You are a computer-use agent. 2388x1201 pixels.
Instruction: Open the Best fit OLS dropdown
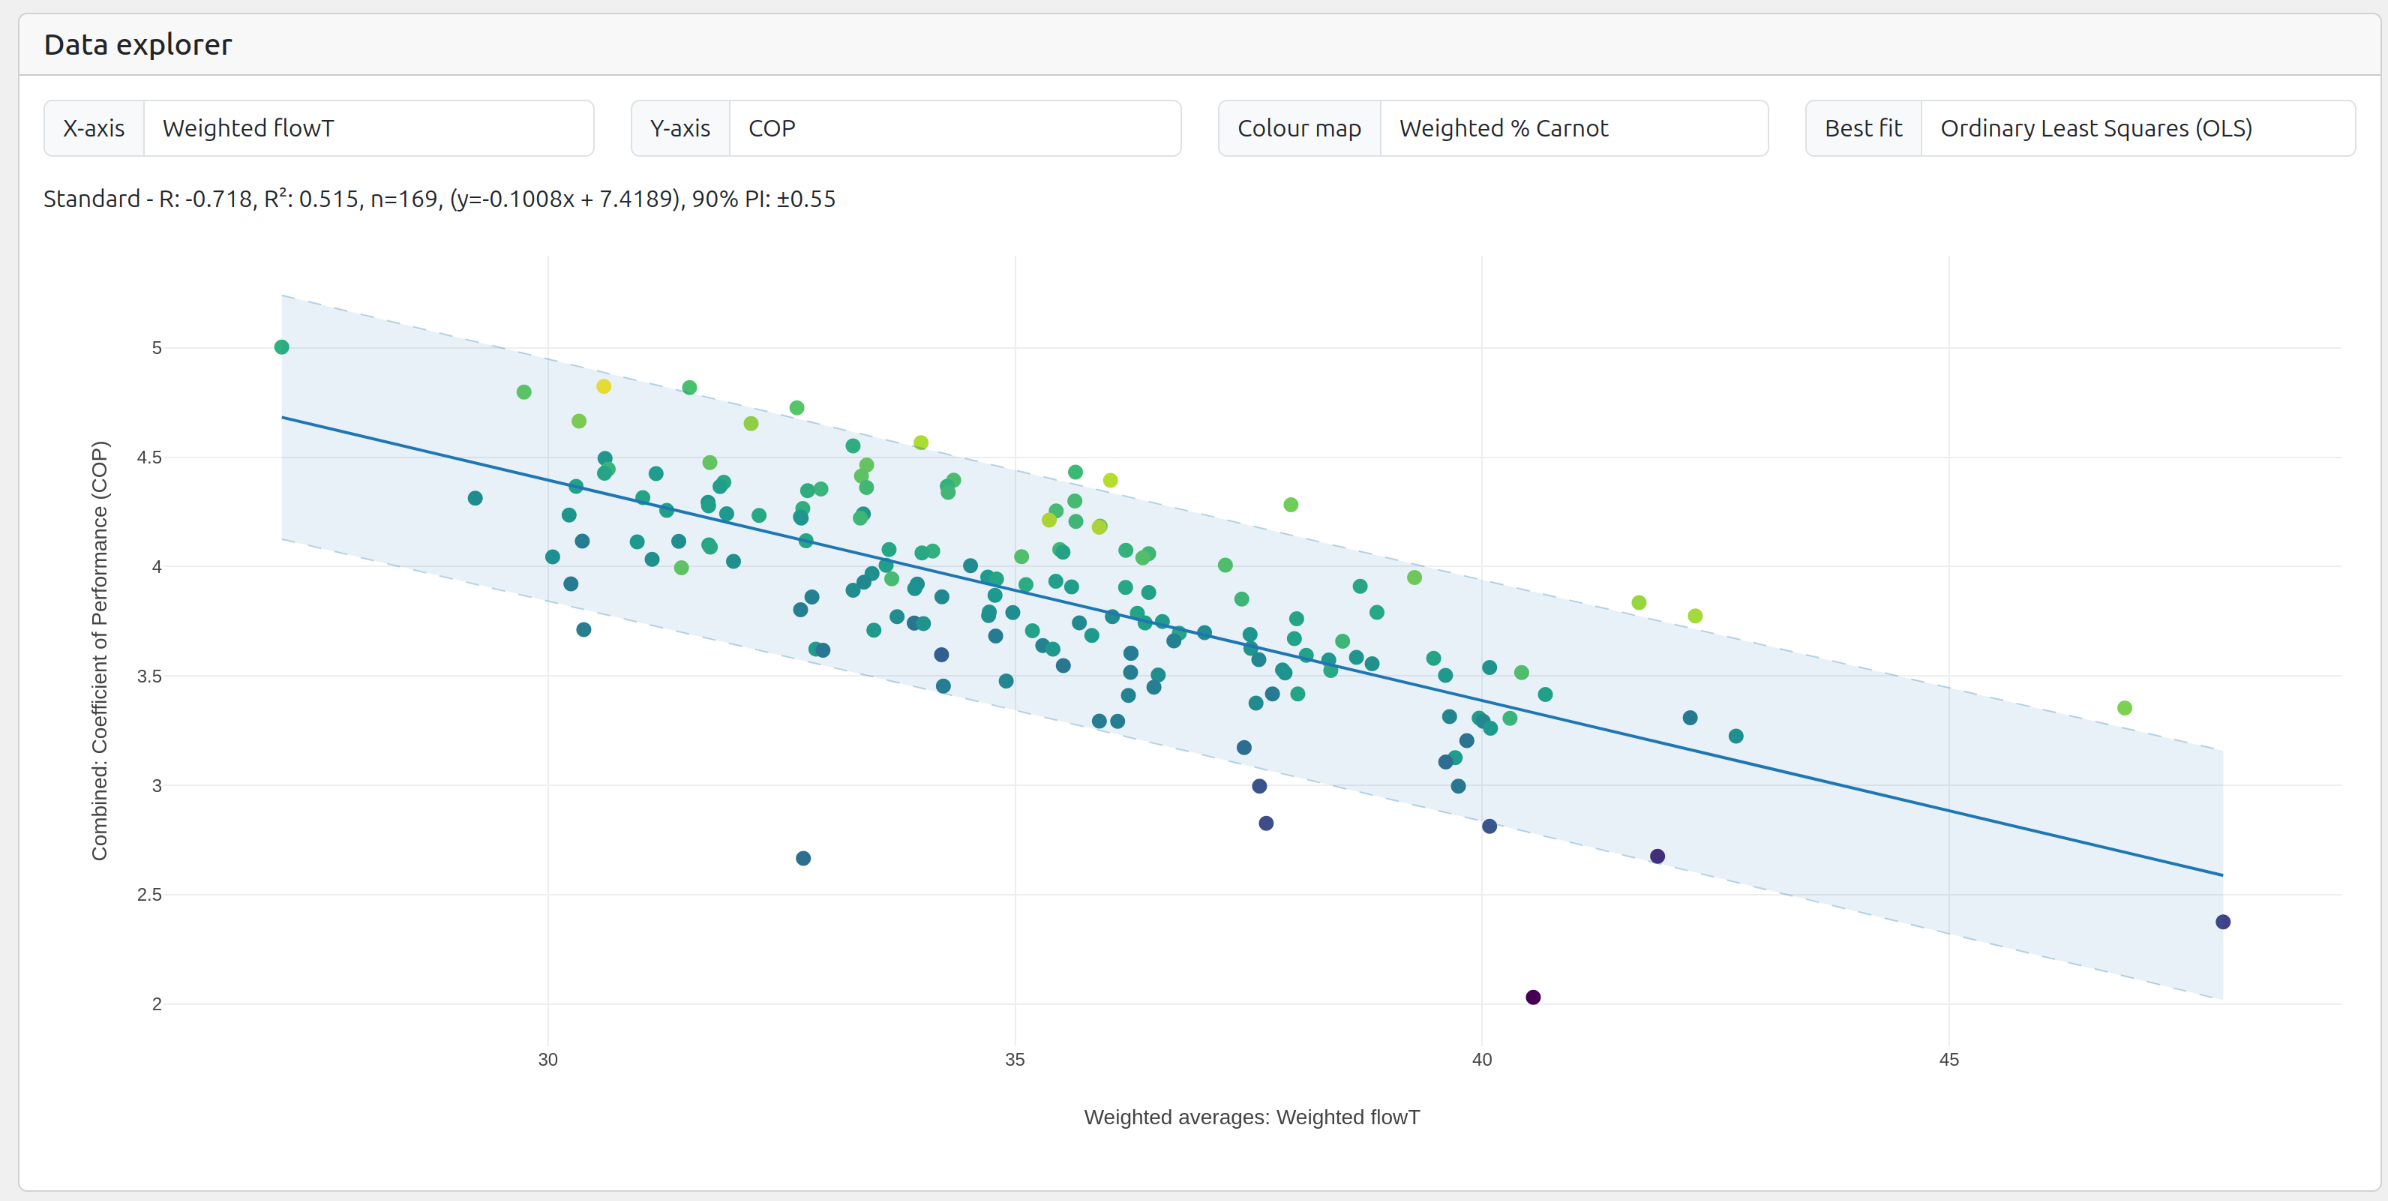2136,128
